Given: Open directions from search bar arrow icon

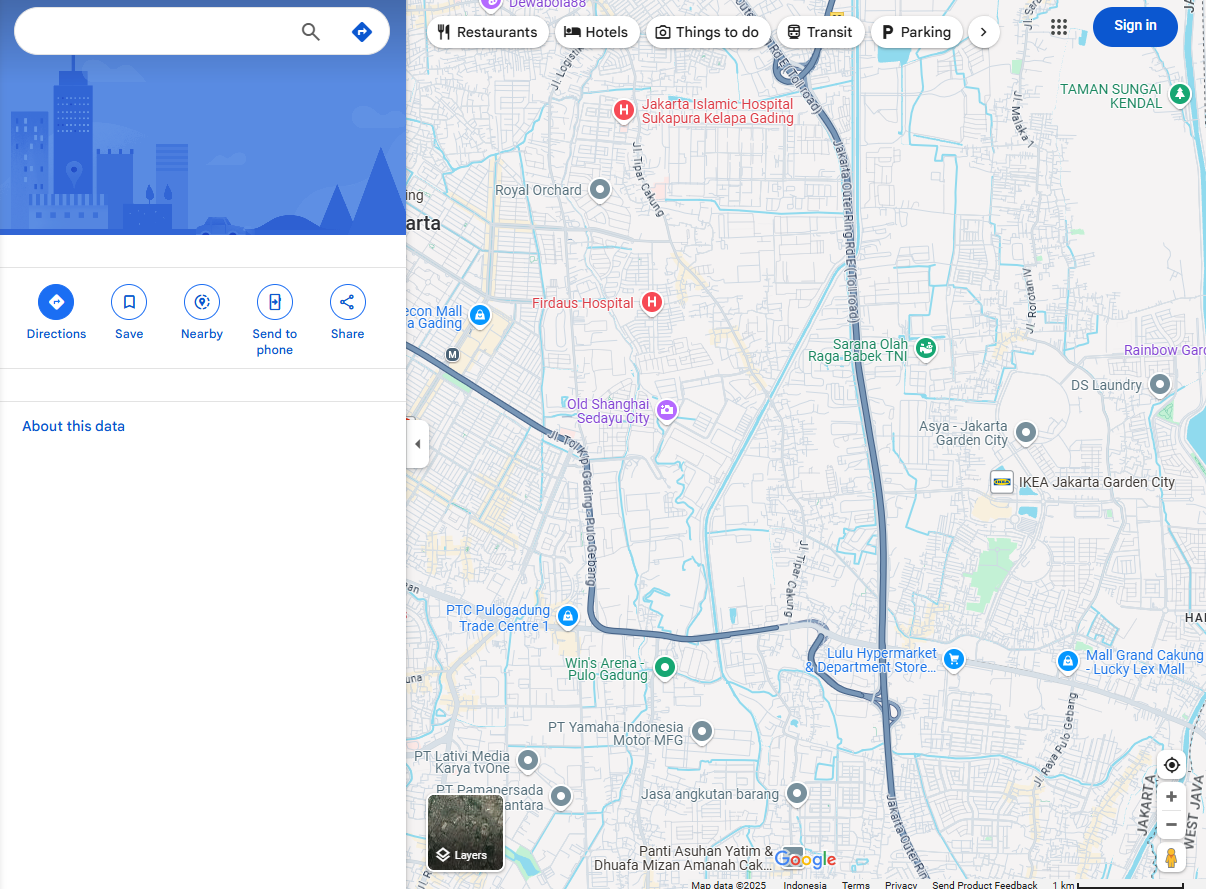Looking at the screenshot, I should [x=362, y=32].
